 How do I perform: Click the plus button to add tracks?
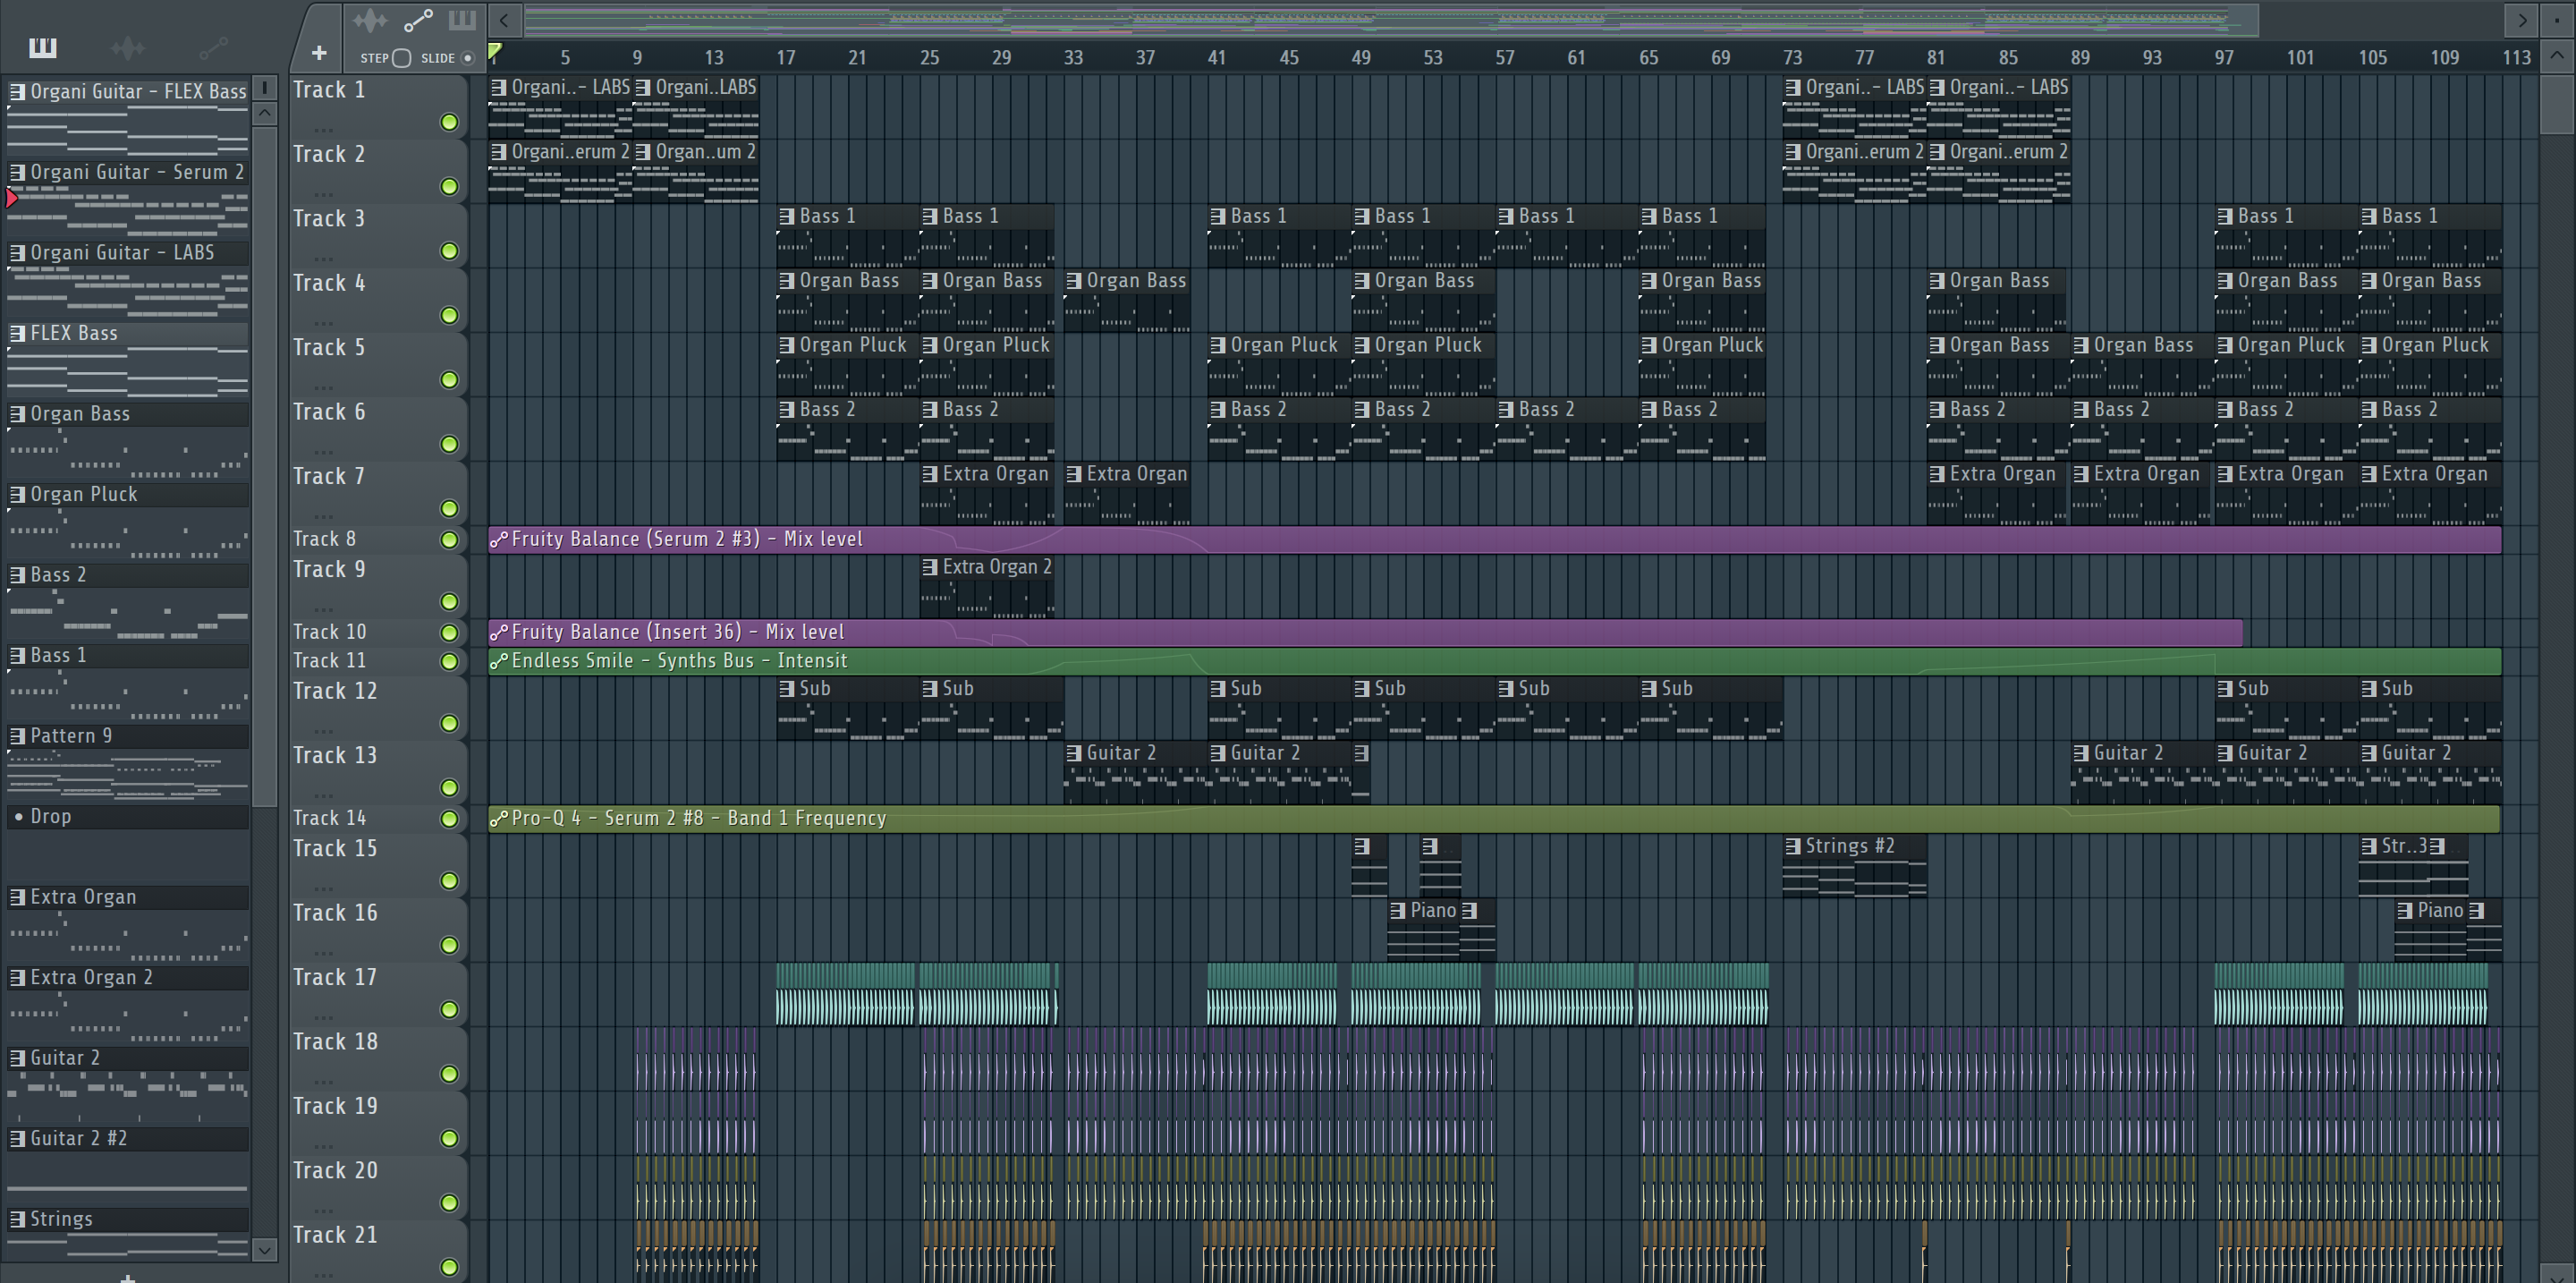coord(319,53)
